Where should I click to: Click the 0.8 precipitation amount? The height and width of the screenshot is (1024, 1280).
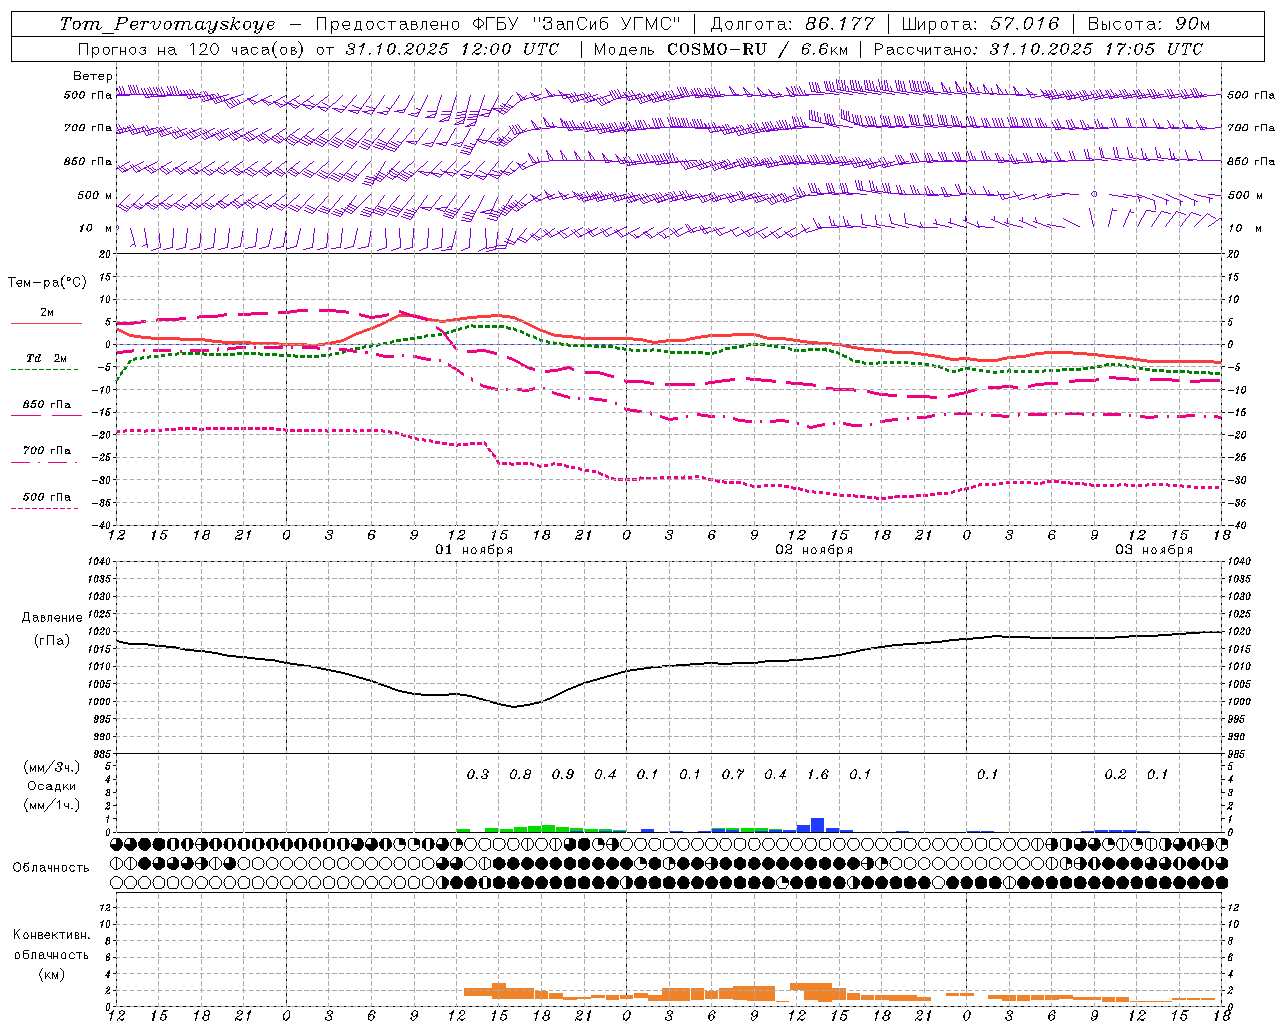pyautogui.click(x=520, y=775)
